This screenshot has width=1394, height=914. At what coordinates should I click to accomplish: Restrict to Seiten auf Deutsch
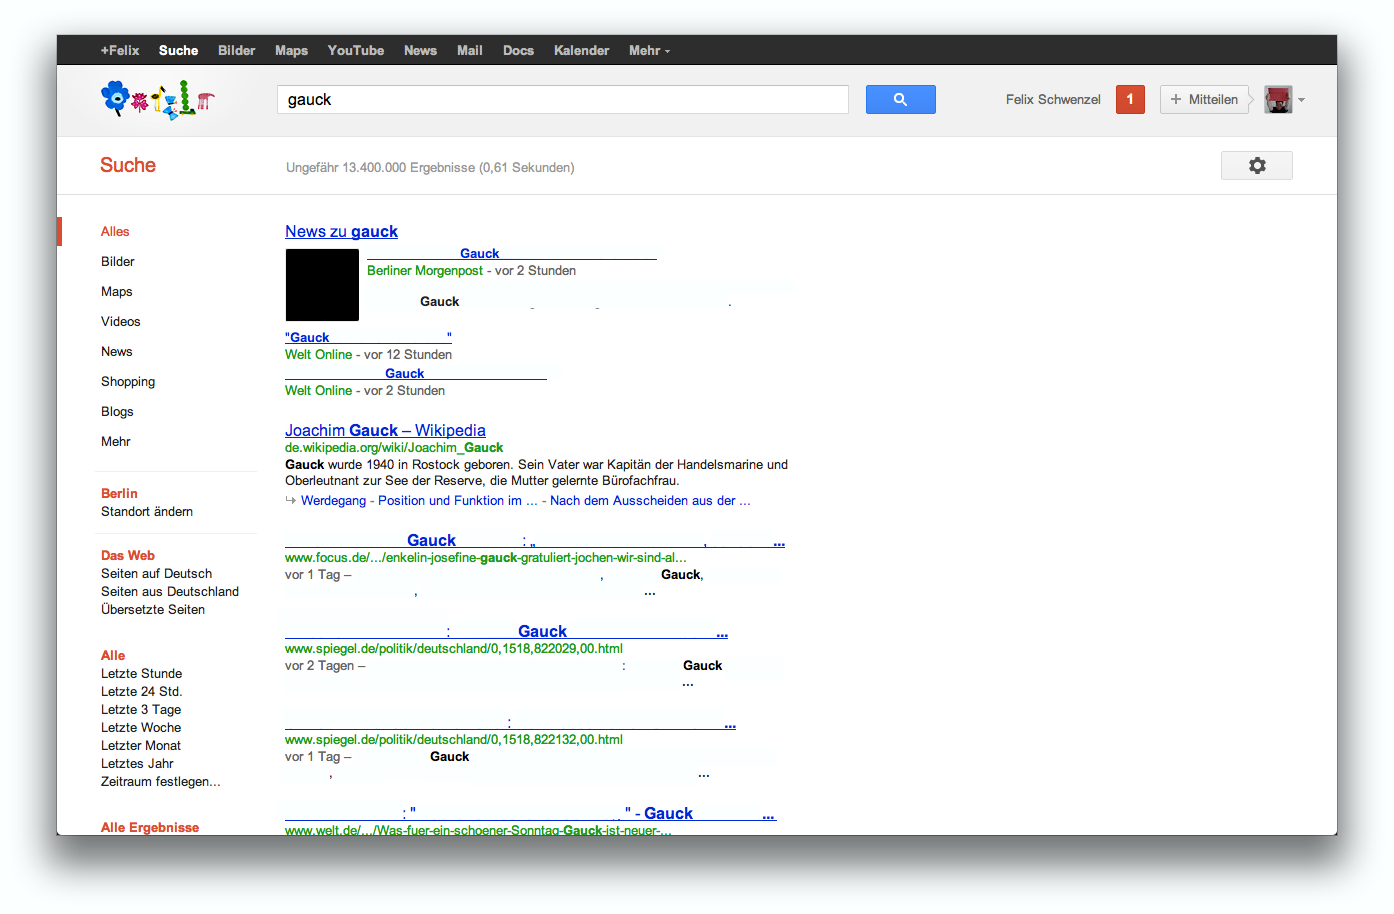pos(156,573)
